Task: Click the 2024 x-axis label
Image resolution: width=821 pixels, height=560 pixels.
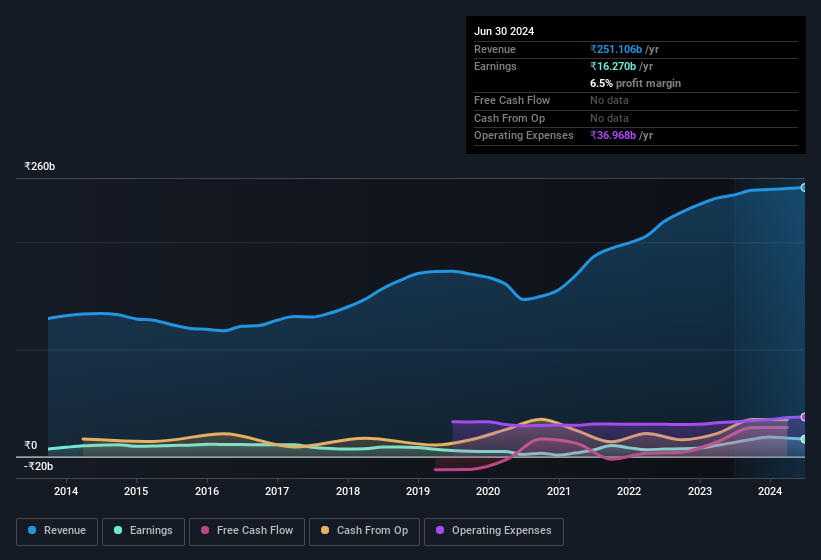Action: (770, 491)
